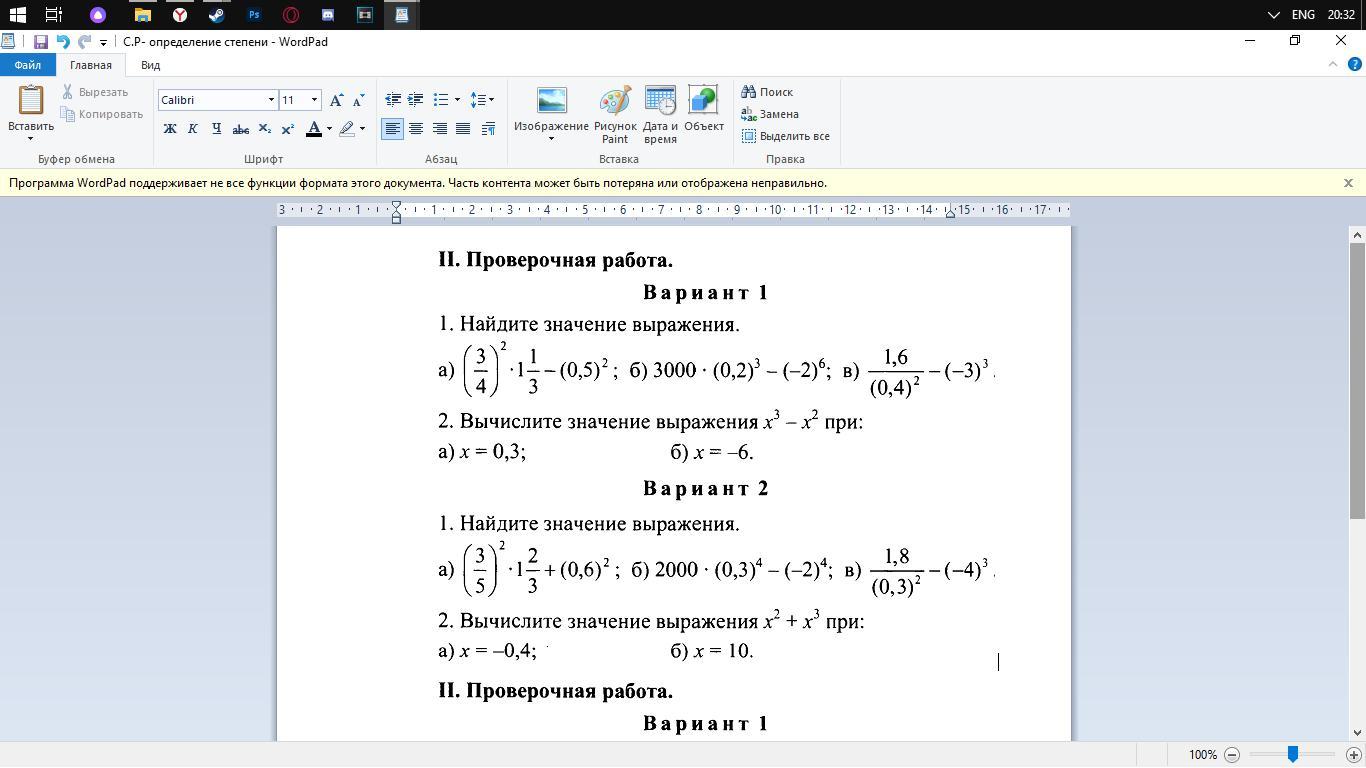Decrease paragraph indent
This screenshot has height=768, width=1366.
click(393, 100)
